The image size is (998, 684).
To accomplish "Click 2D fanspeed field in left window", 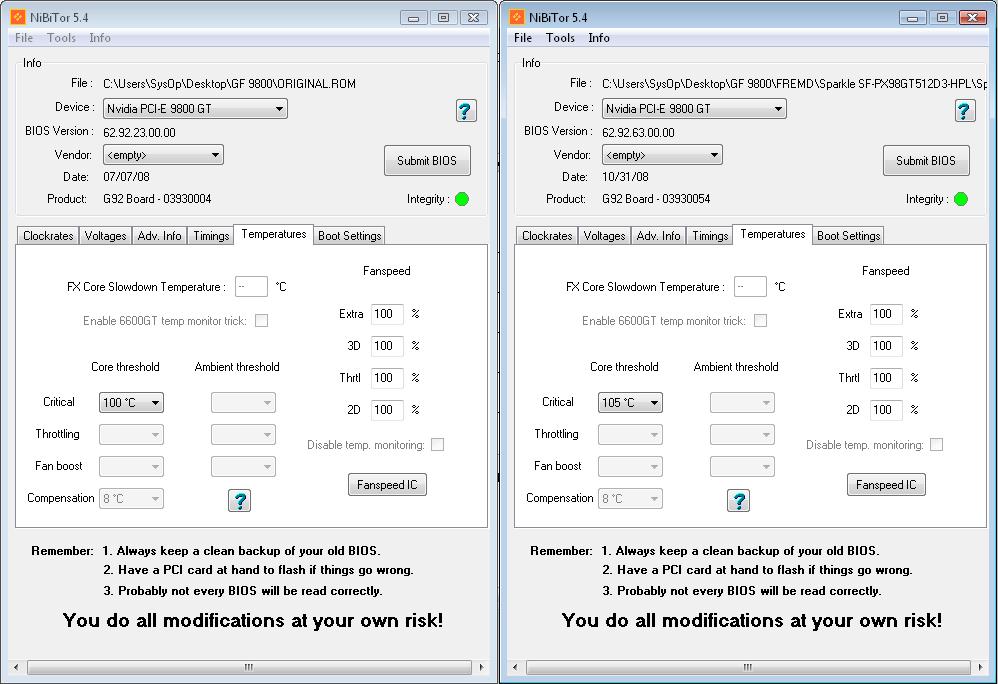I will [387, 410].
